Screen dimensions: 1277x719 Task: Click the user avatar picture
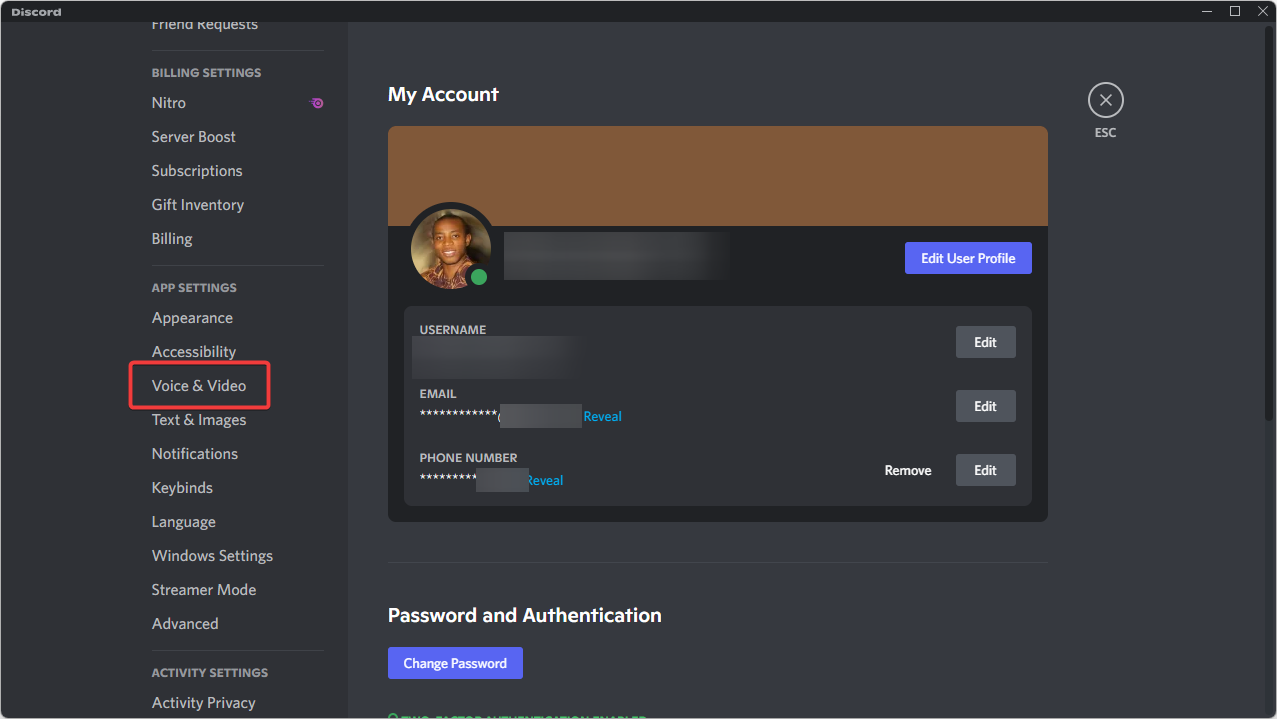[x=451, y=248]
